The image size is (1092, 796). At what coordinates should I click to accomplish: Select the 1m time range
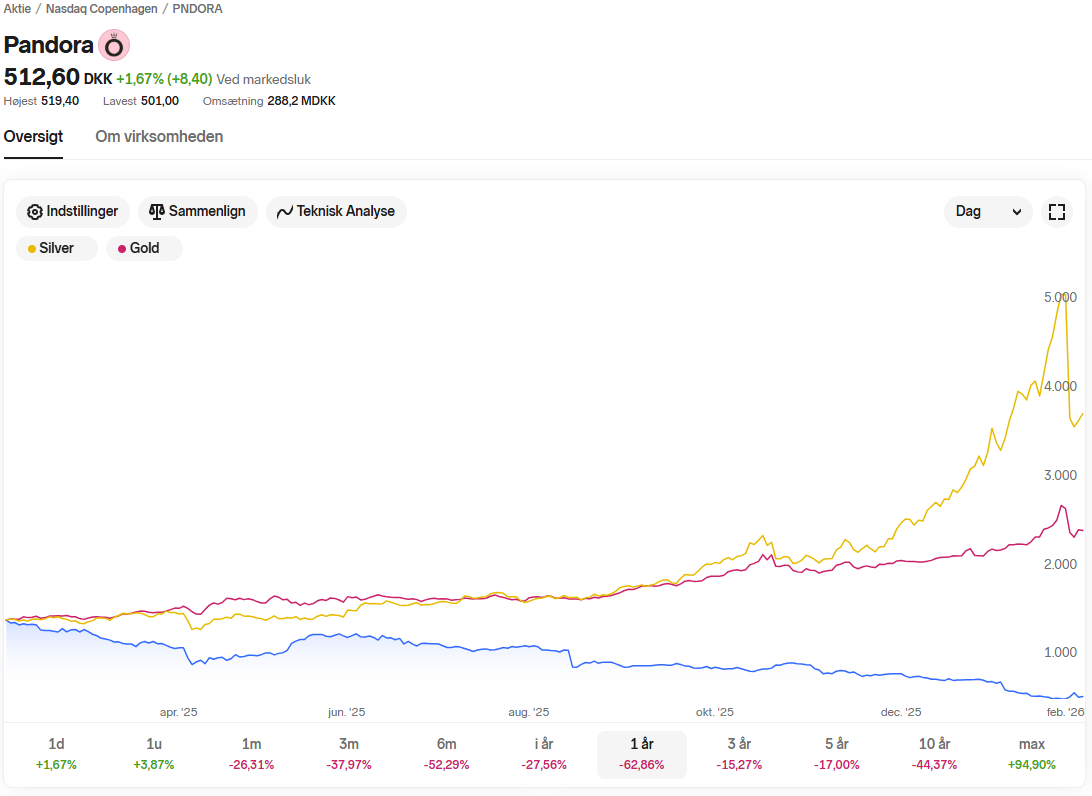click(251, 754)
